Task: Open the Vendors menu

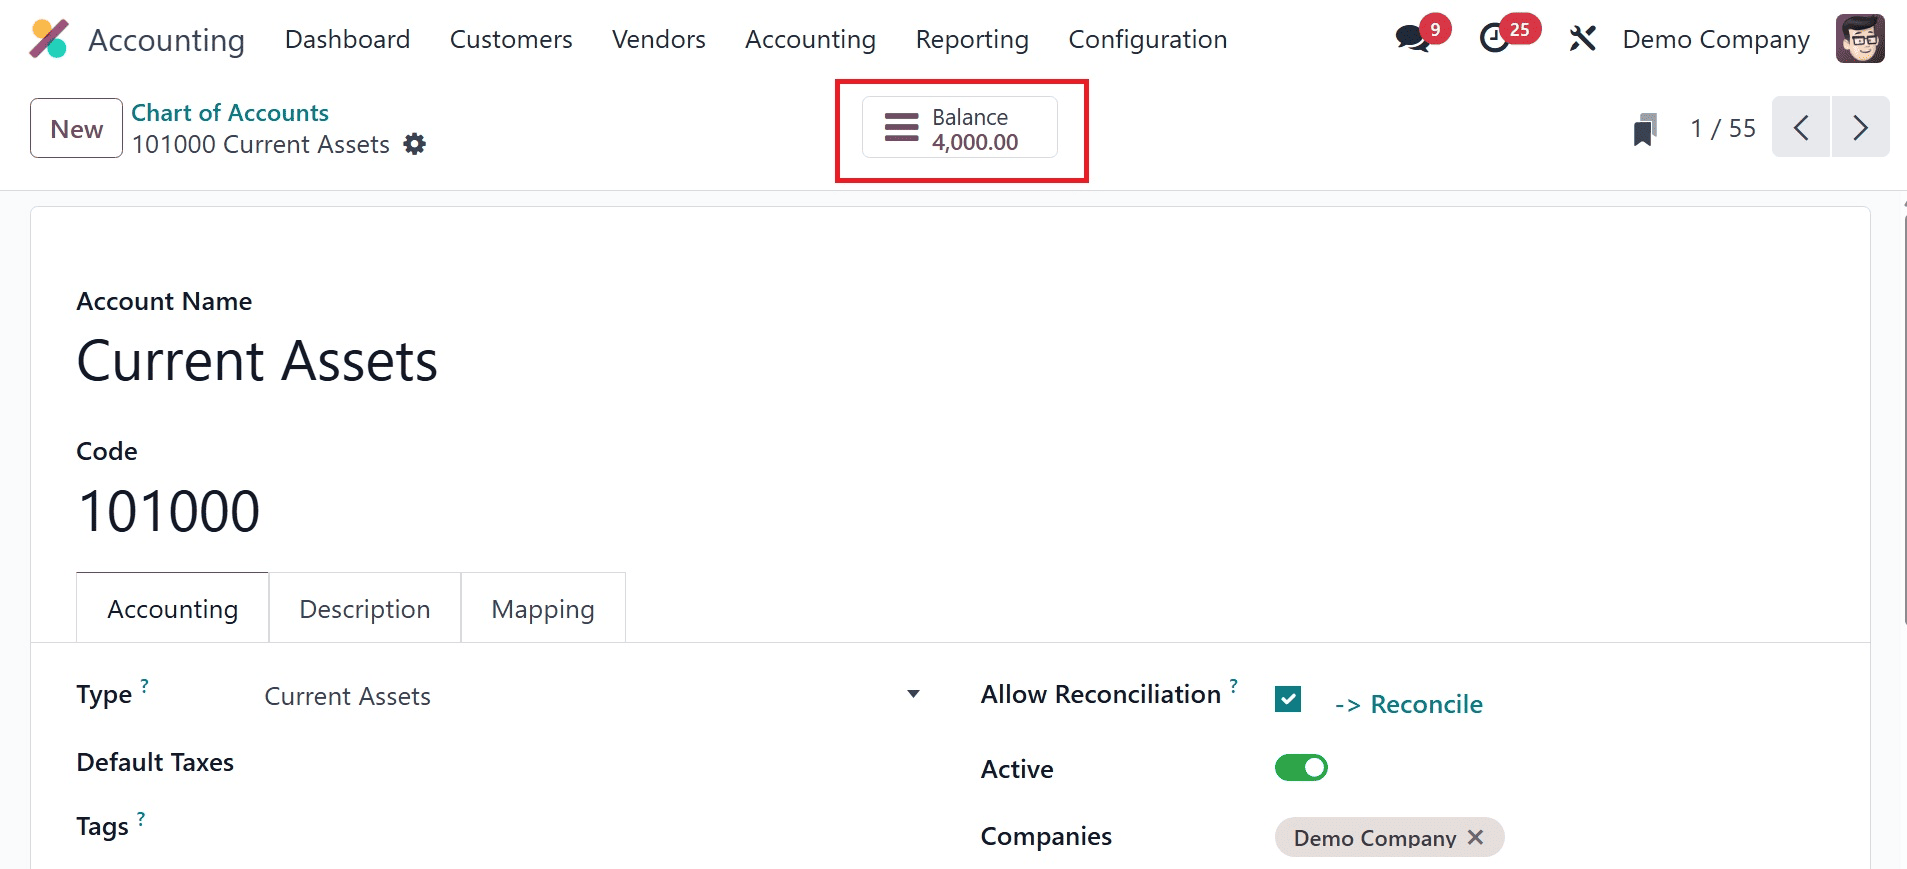Action: [x=659, y=39]
